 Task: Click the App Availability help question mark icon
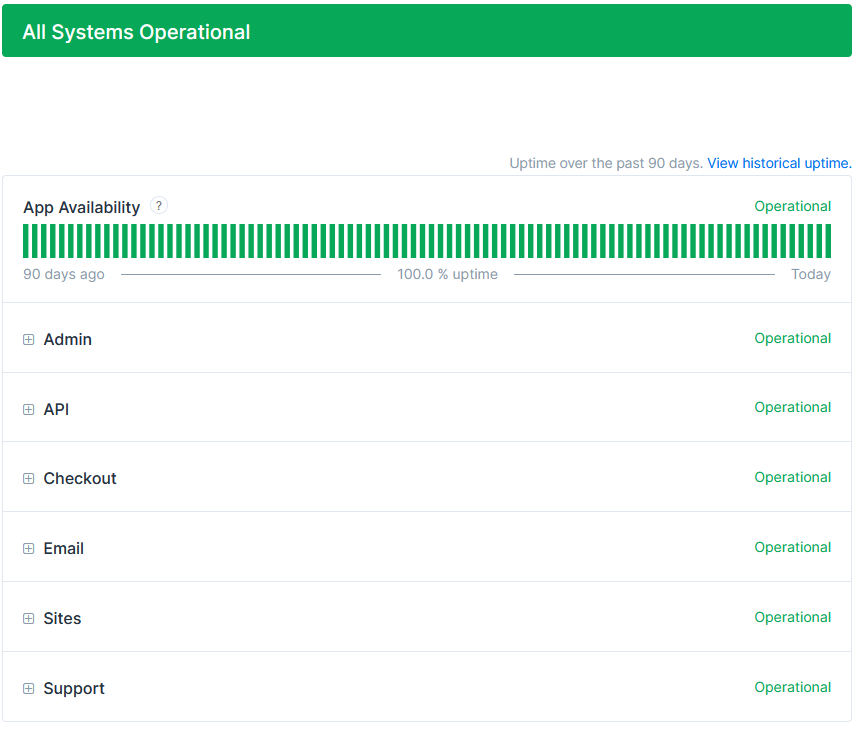point(159,206)
